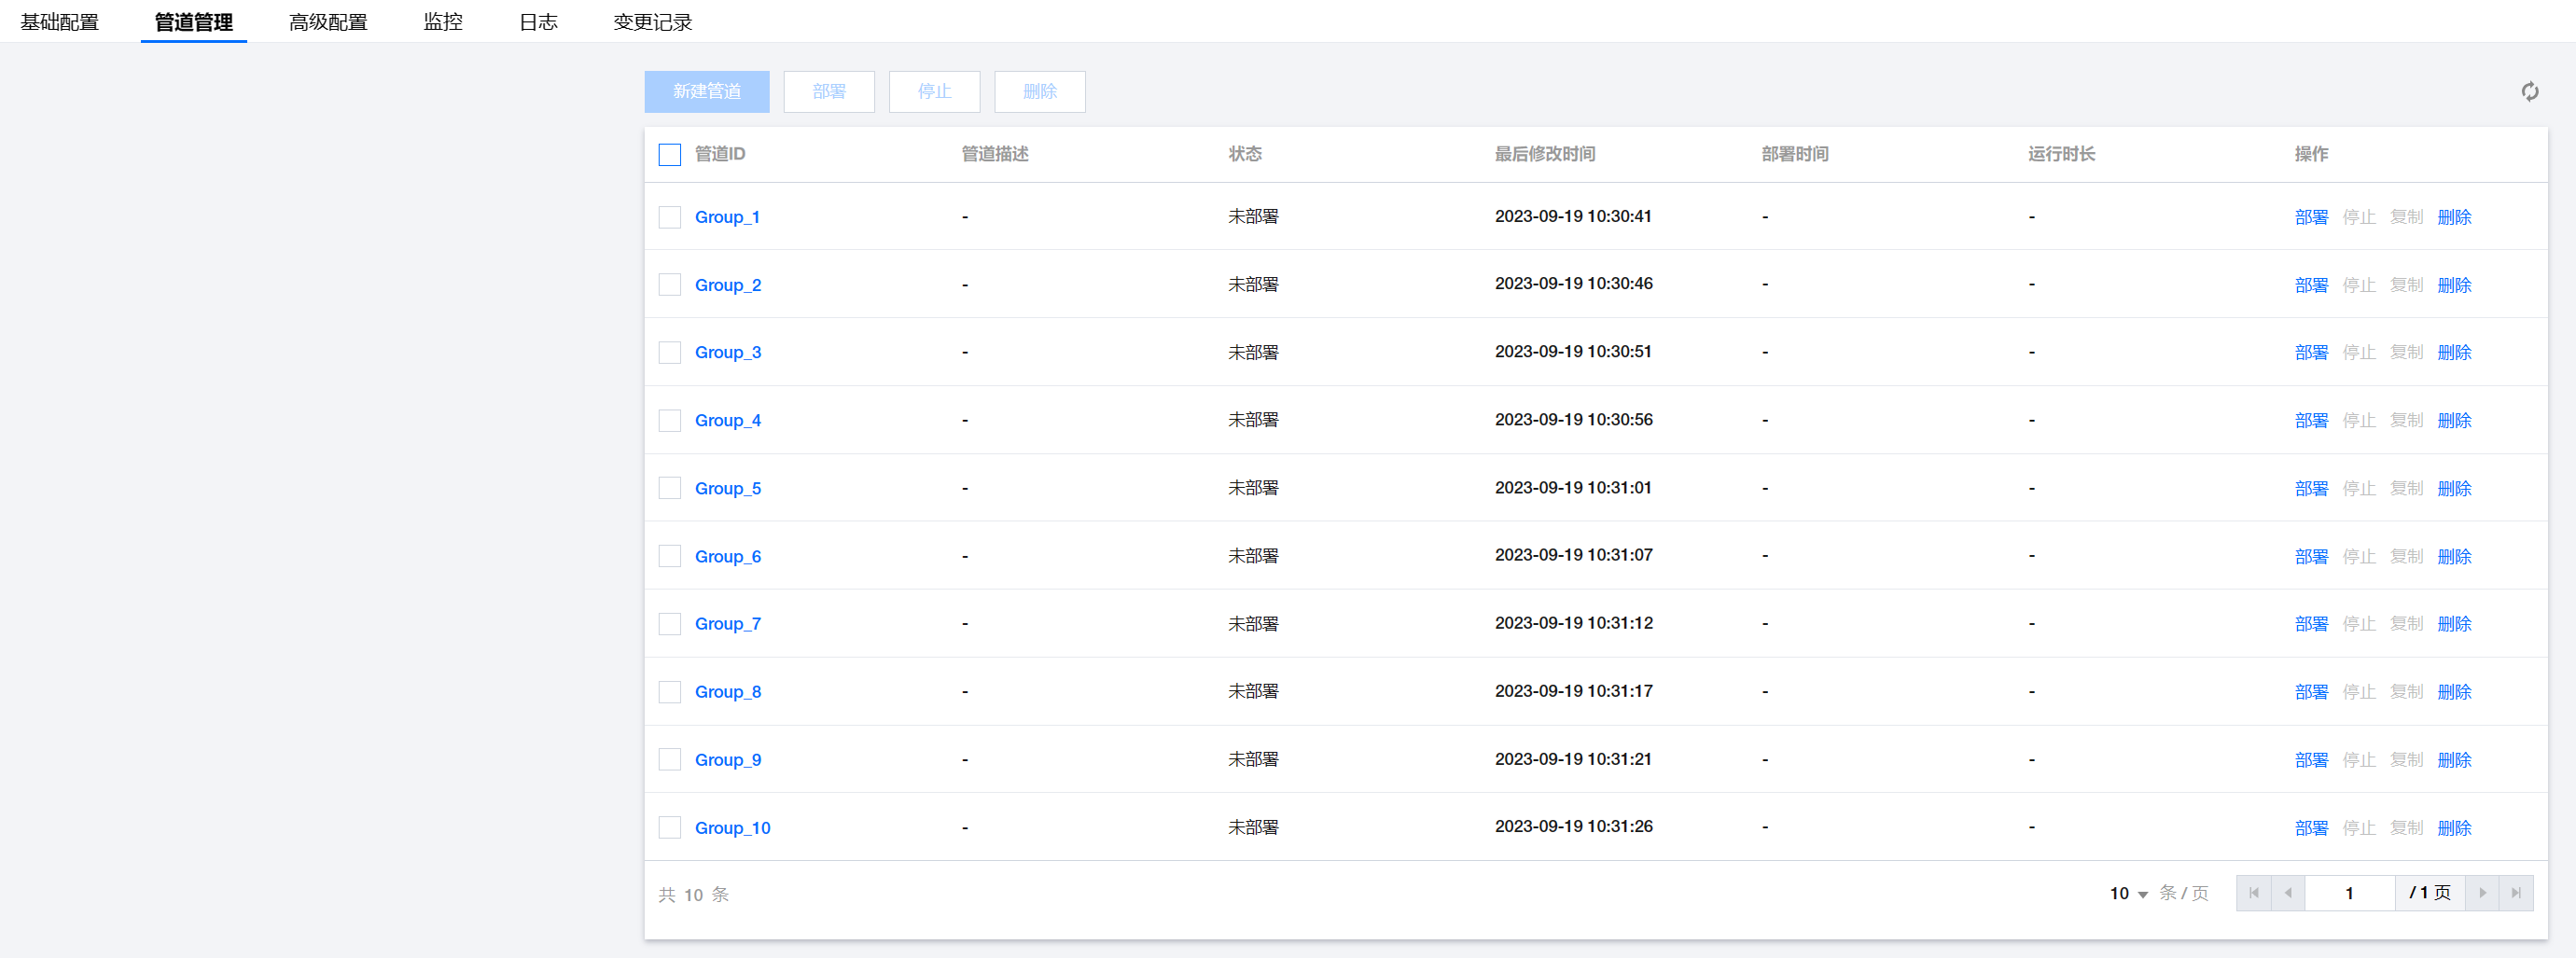This screenshot has height=958, width=2576.
Task: Click the 状态 column header
Action: coord(1245,154)
